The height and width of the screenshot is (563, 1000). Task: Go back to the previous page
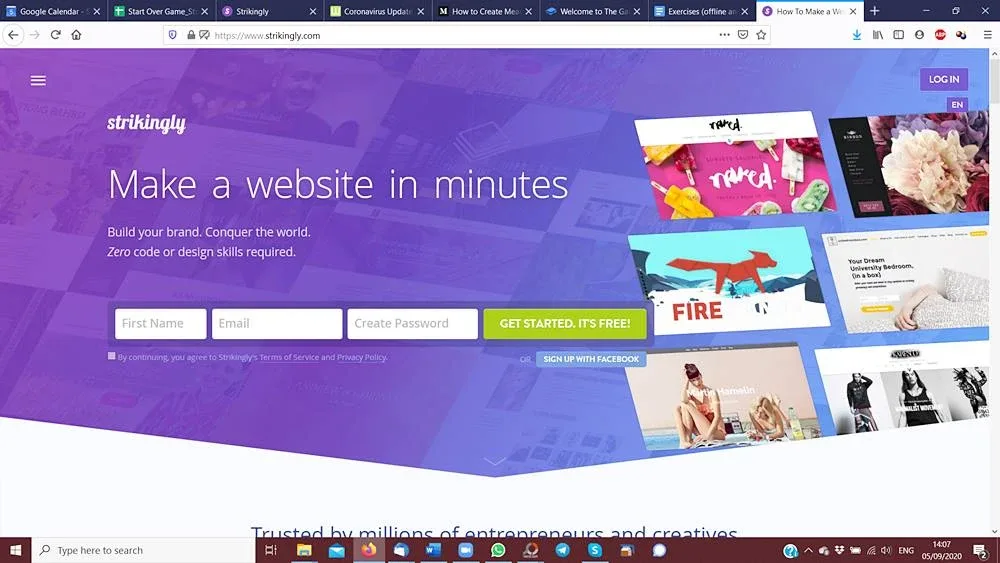click(x=13, y=35)
